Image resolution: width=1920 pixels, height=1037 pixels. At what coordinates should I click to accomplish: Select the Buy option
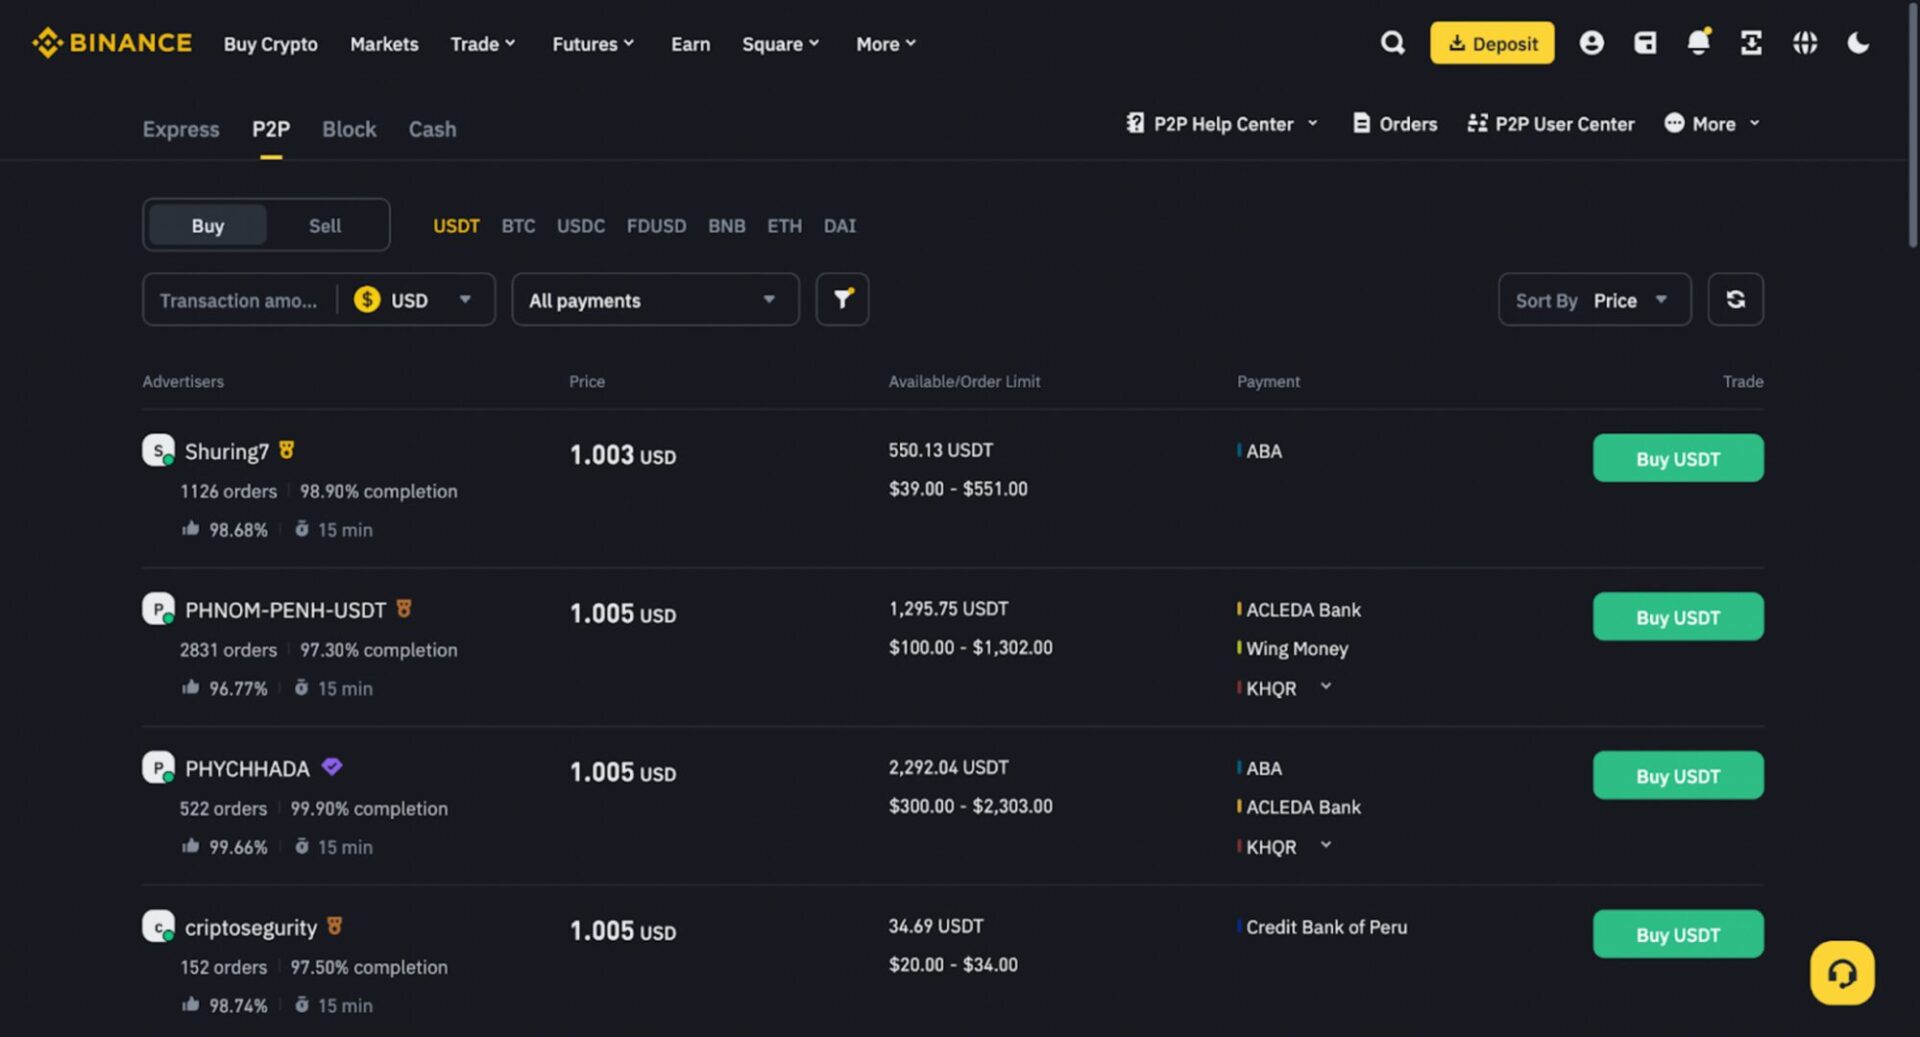(206, 225)
